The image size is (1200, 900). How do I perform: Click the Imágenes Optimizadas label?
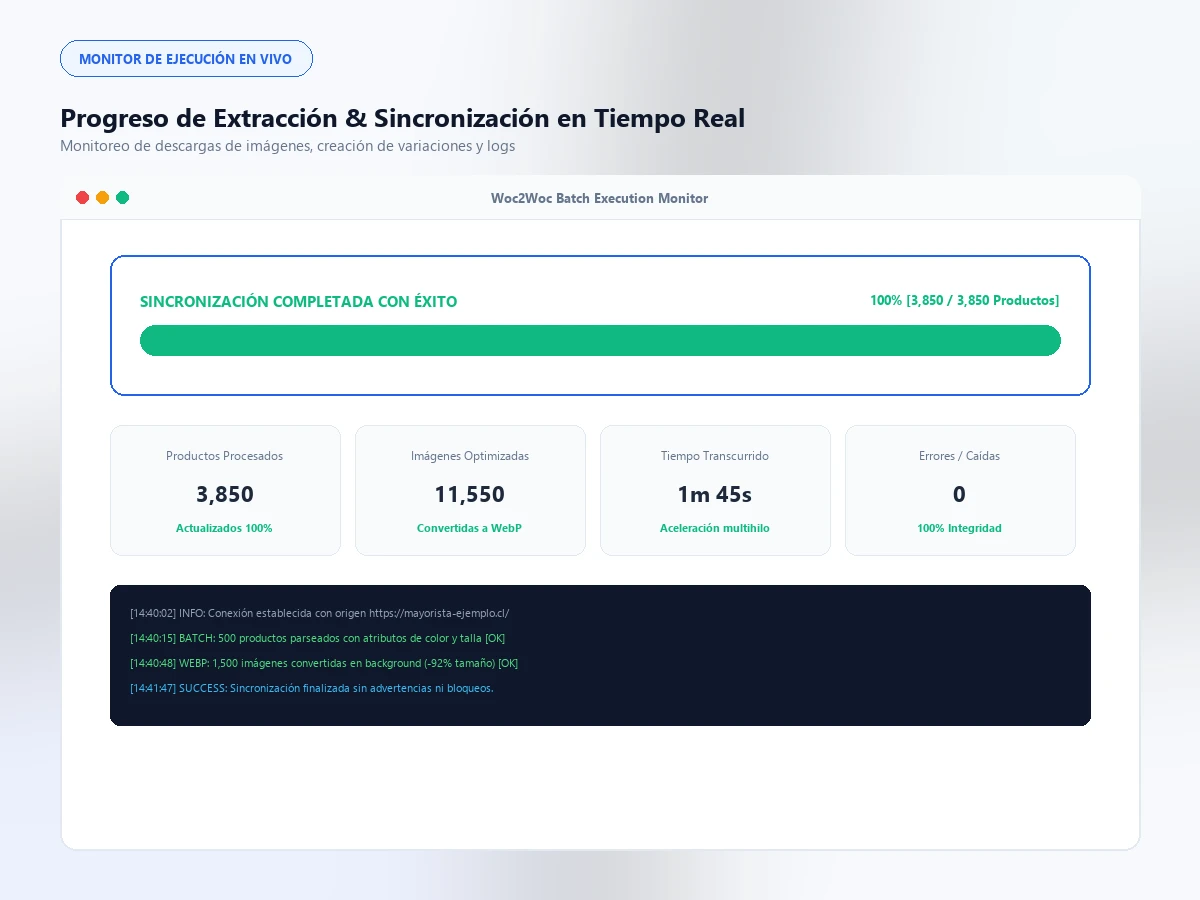[x=470, y=456]
